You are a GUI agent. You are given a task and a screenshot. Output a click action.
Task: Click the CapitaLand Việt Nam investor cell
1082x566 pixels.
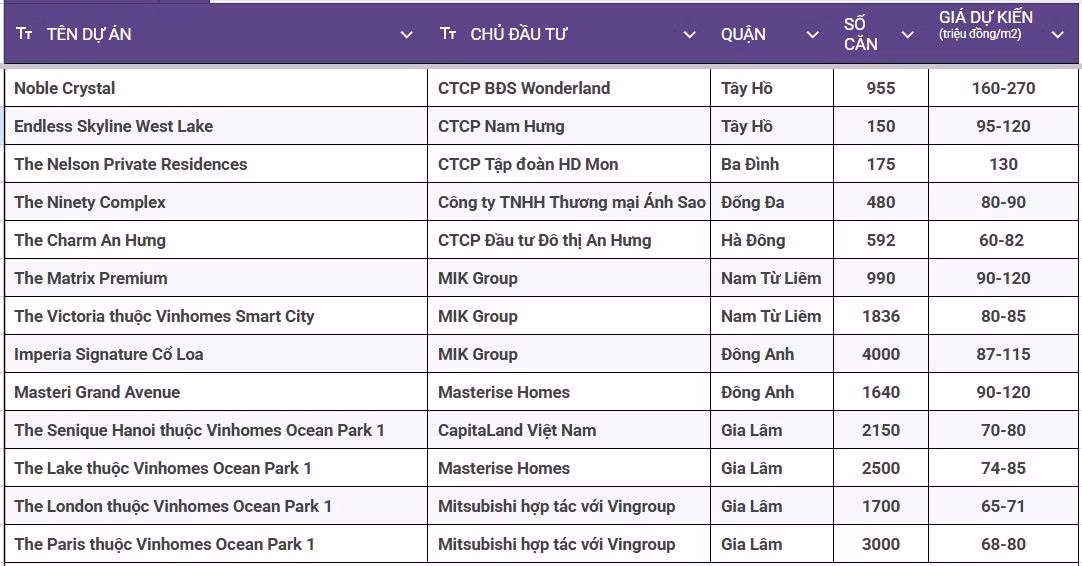click(x=516, y=430)
